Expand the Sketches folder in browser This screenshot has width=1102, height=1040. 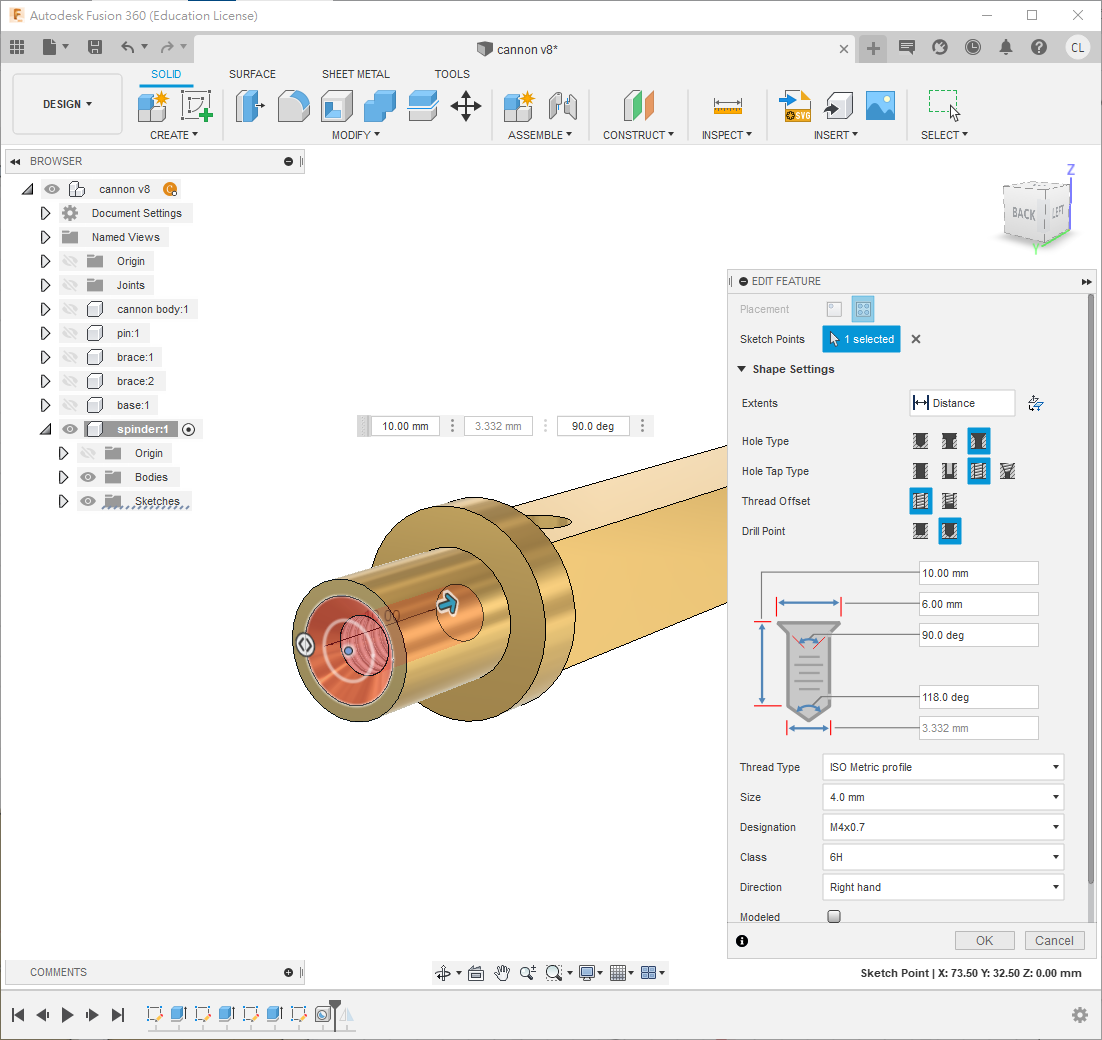pyautogui.click(x=63, y=501)
